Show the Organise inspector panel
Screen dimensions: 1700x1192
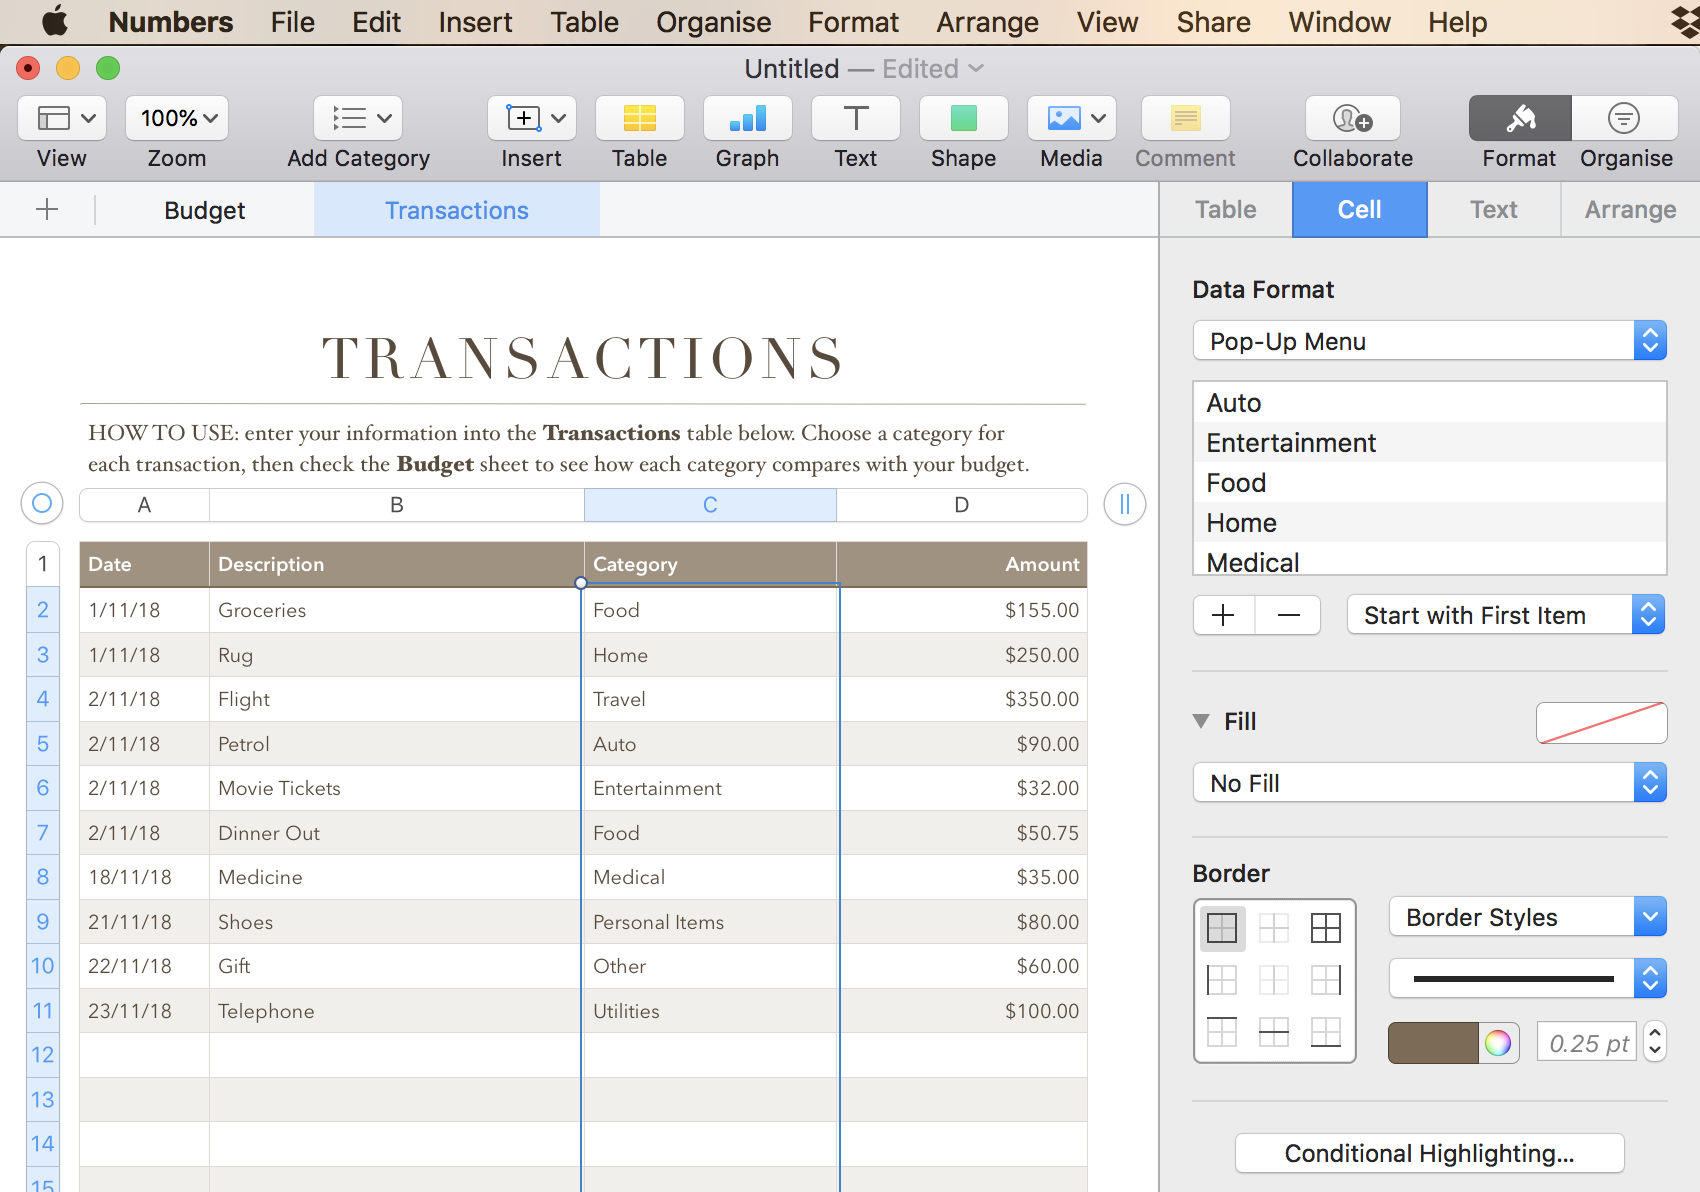coord(1626,118)
